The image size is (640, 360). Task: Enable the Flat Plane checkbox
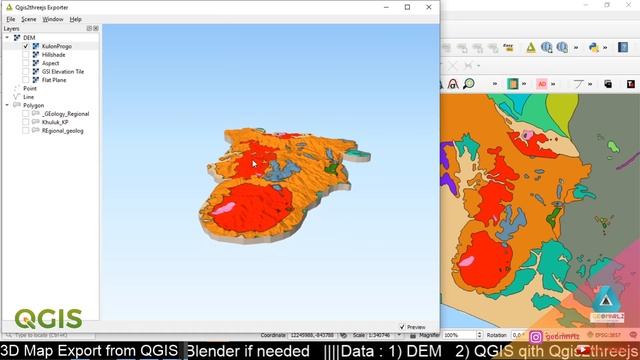[x=26, y=80]
